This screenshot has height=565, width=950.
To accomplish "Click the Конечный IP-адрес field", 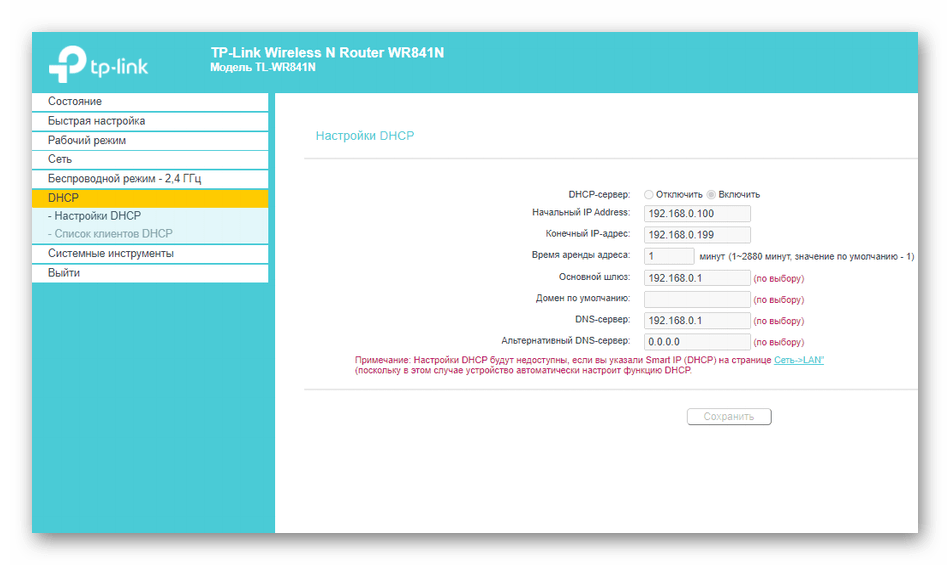I will tap(697, 234).
